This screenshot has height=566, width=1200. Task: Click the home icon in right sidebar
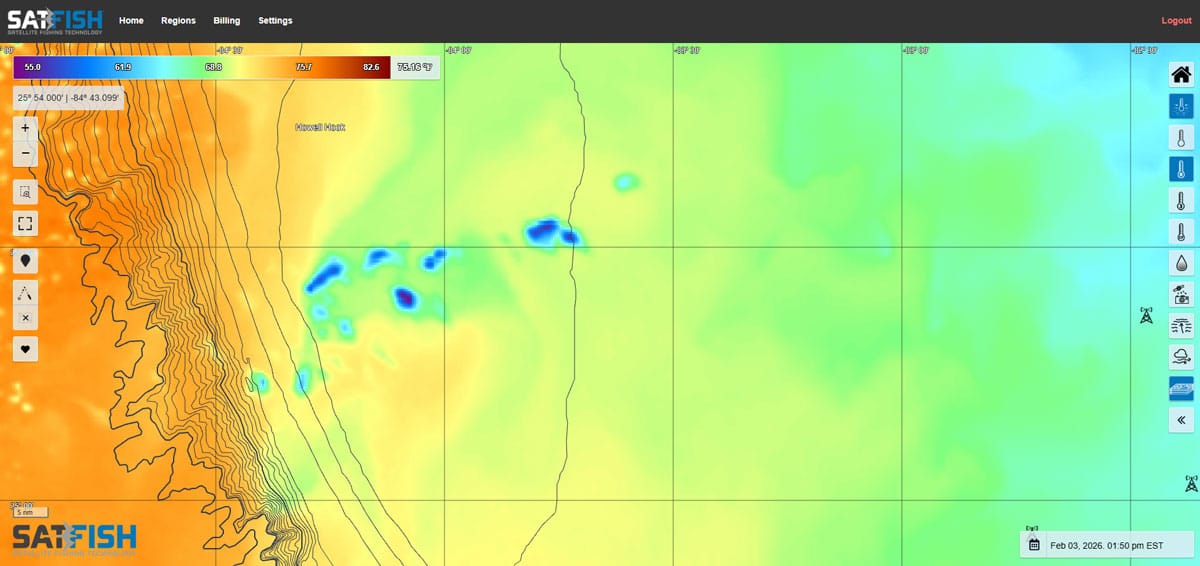point(1181,75)
